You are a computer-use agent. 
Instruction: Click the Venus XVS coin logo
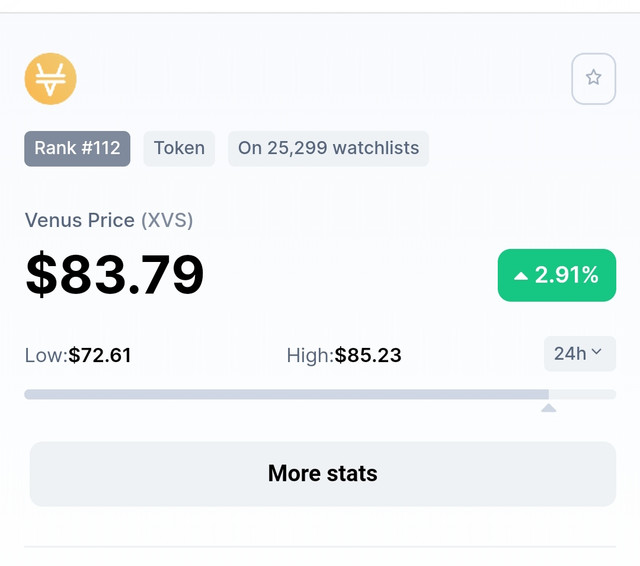pos(51,79)
